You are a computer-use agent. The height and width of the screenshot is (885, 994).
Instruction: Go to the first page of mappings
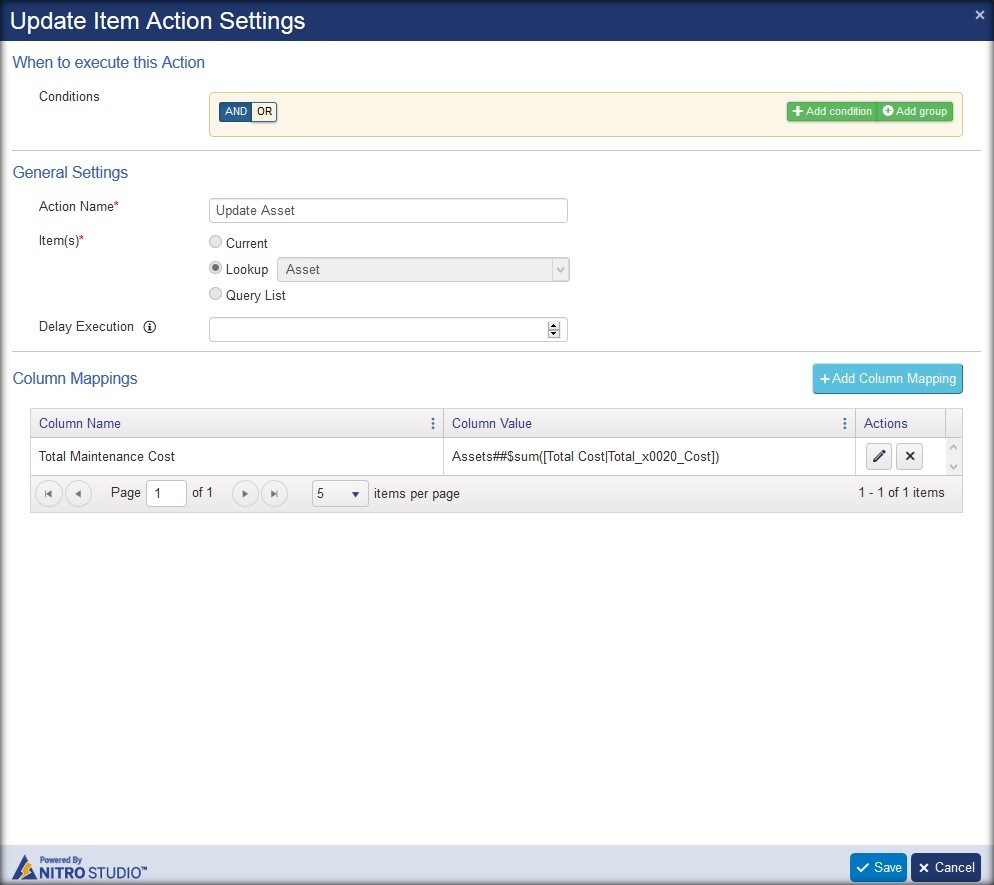(49, 493)
